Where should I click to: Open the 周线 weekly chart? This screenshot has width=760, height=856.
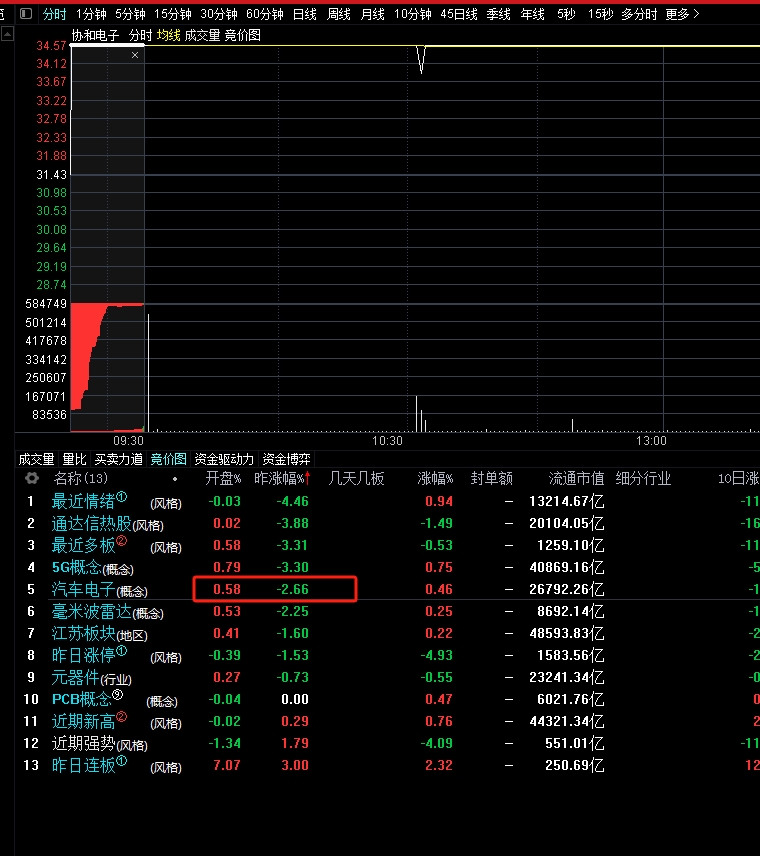click(339, 14)
